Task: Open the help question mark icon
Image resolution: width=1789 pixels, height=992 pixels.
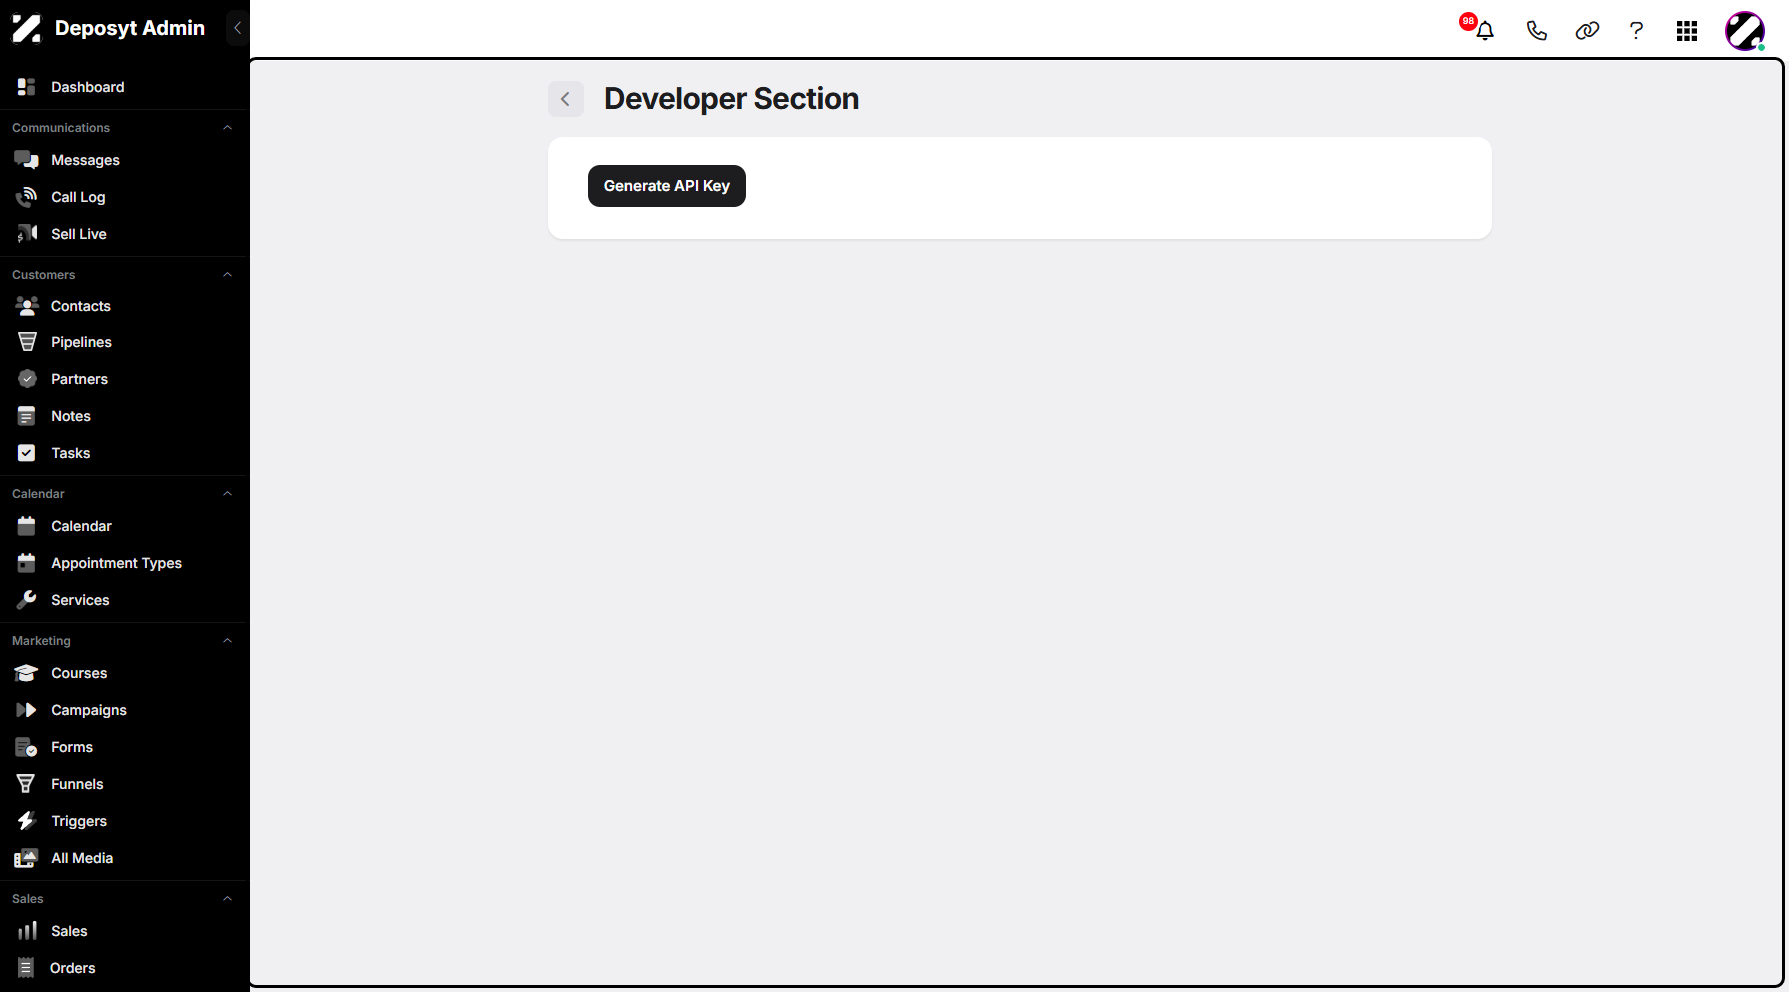Action: tap(1636, 31)
